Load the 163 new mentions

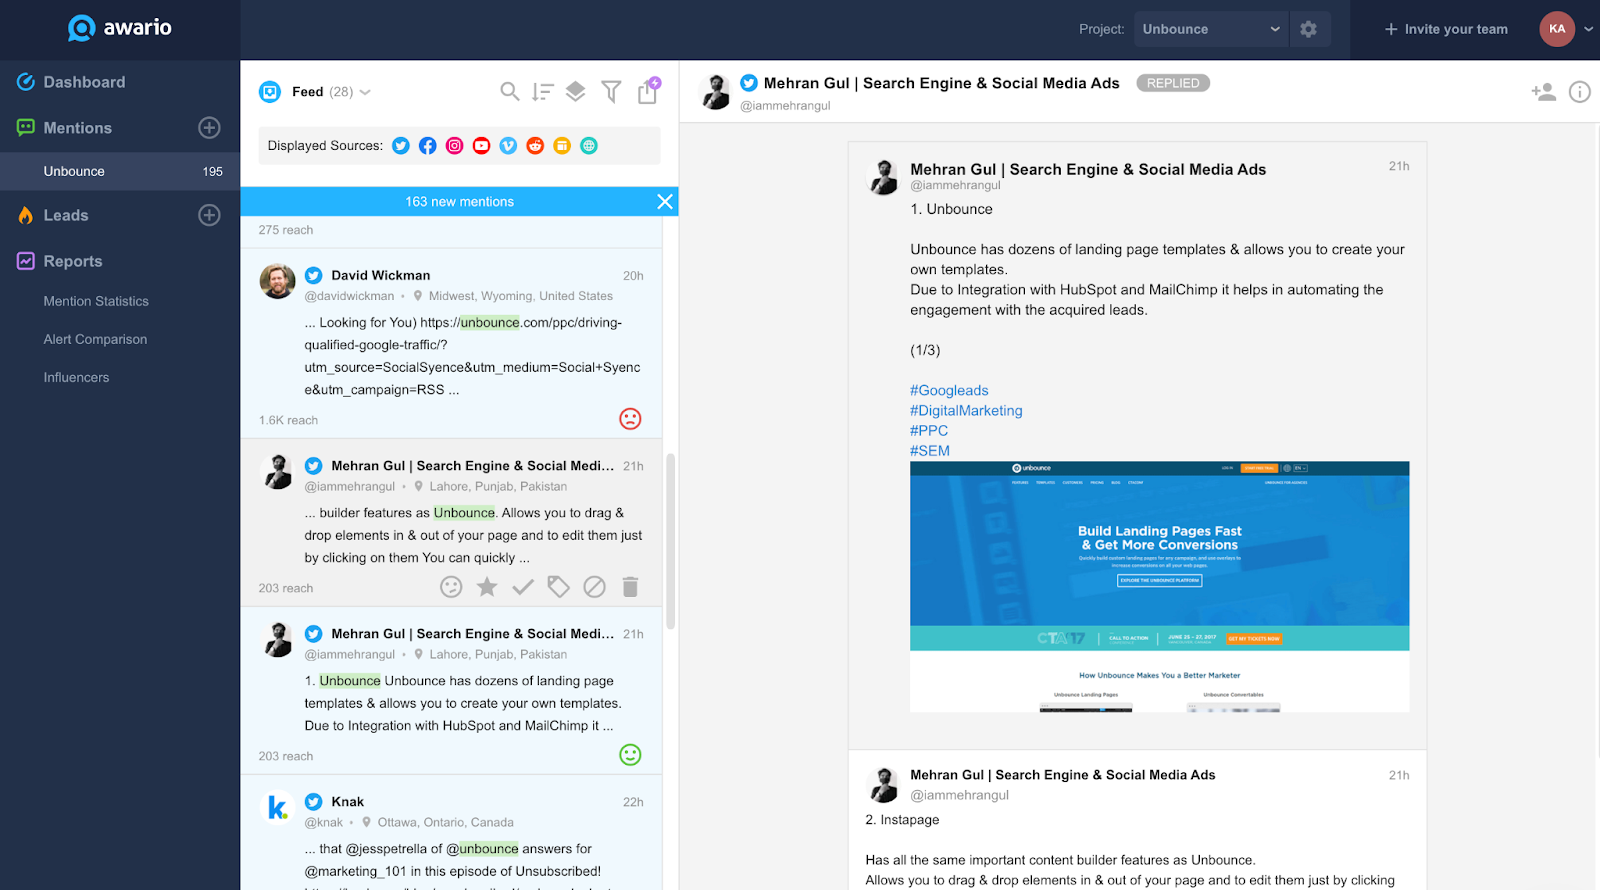click(x=459, y=201)
